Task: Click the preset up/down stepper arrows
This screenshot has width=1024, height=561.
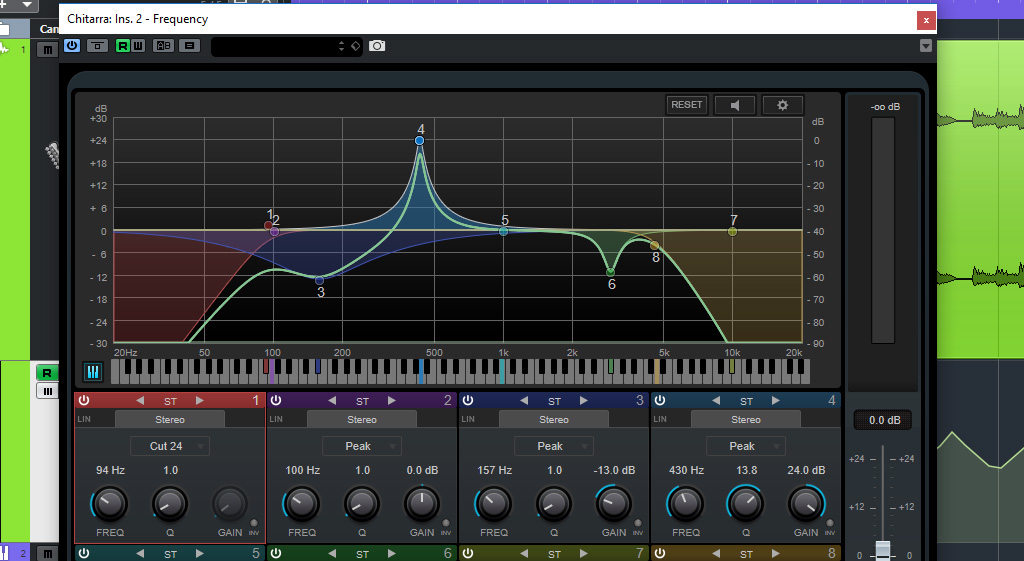Action: click(x=341, y=46)
